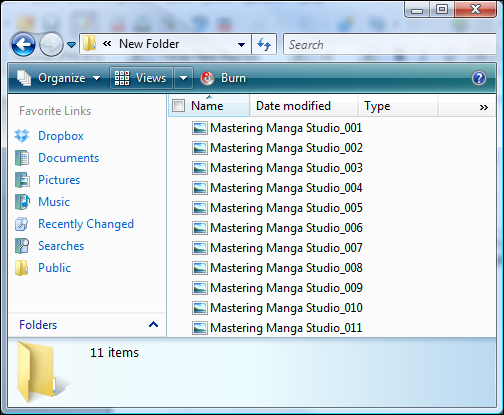Sort files by Date modified column
Screen dimensions: 504x415
tap(304, 106)
